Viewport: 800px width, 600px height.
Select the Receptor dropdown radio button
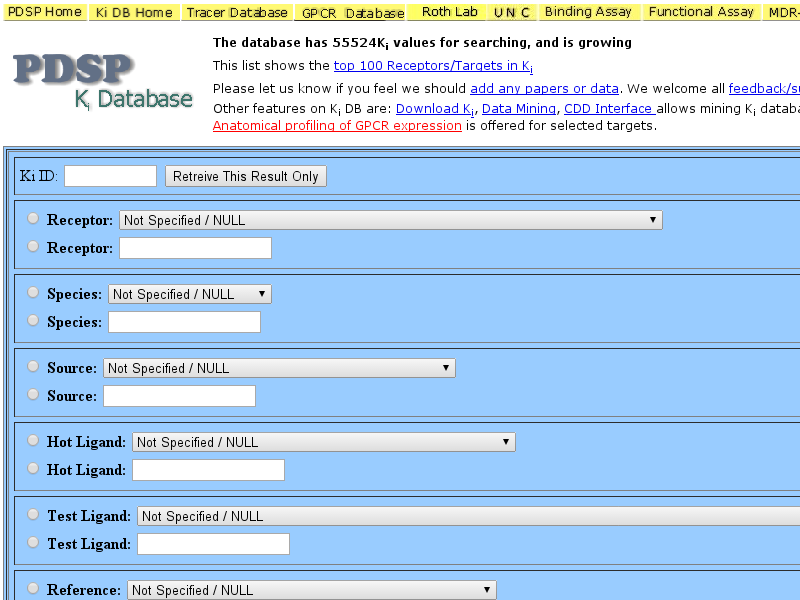[33, 219]
